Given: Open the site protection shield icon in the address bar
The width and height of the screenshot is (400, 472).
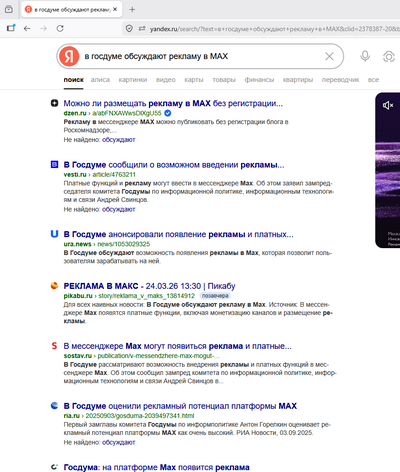Looking at the screenshot, I should point(129,29).
